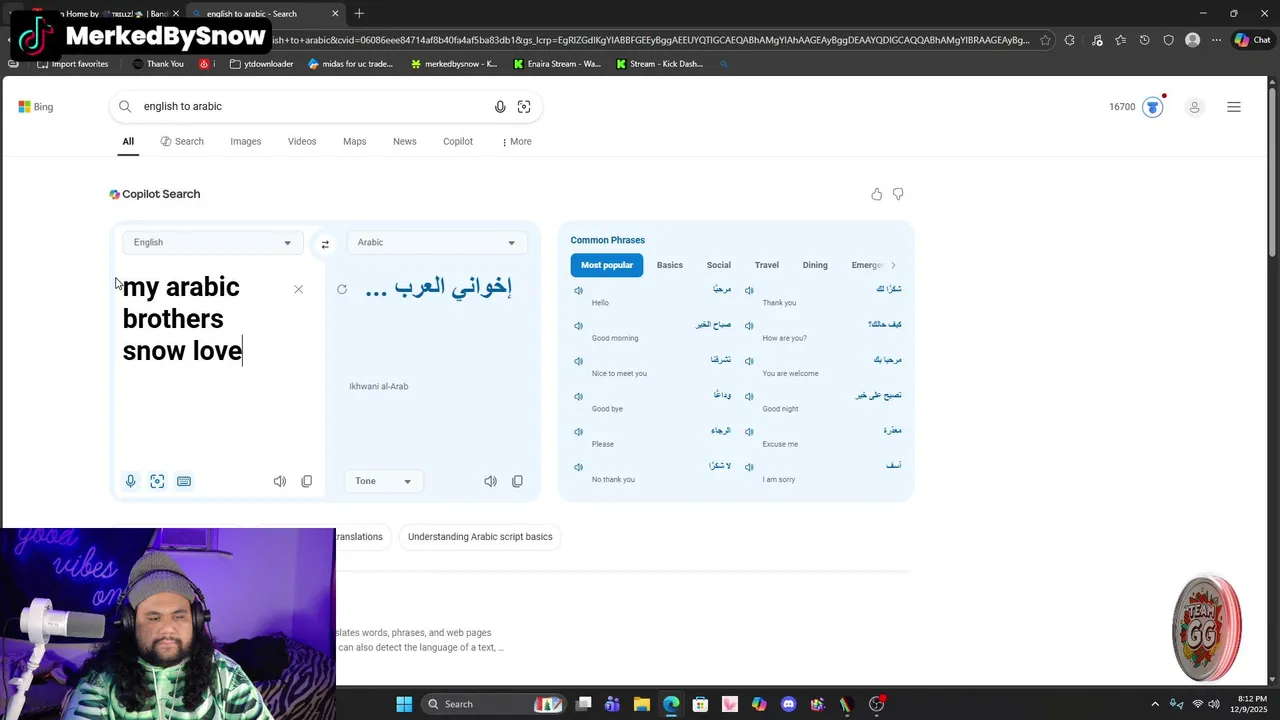Open Microsoft Rewards medal icon

tap(1153, 107)
